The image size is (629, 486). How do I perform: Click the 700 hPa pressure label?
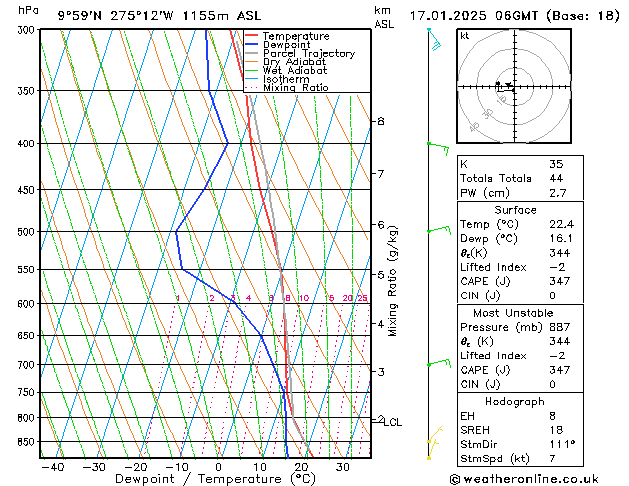click(28, 365)
